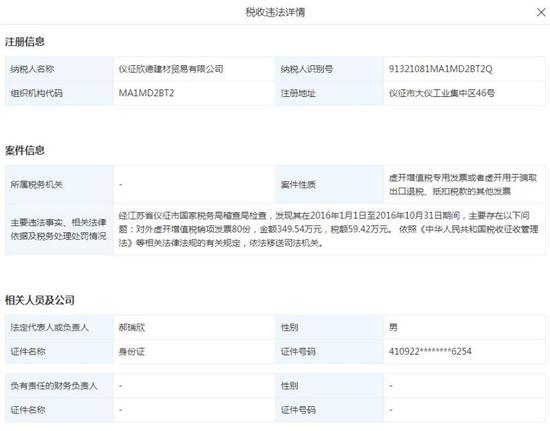Click 性别 label in legal representative row
Image resolution: width=550 pixels, height=431 pixels.
(329, 327)
